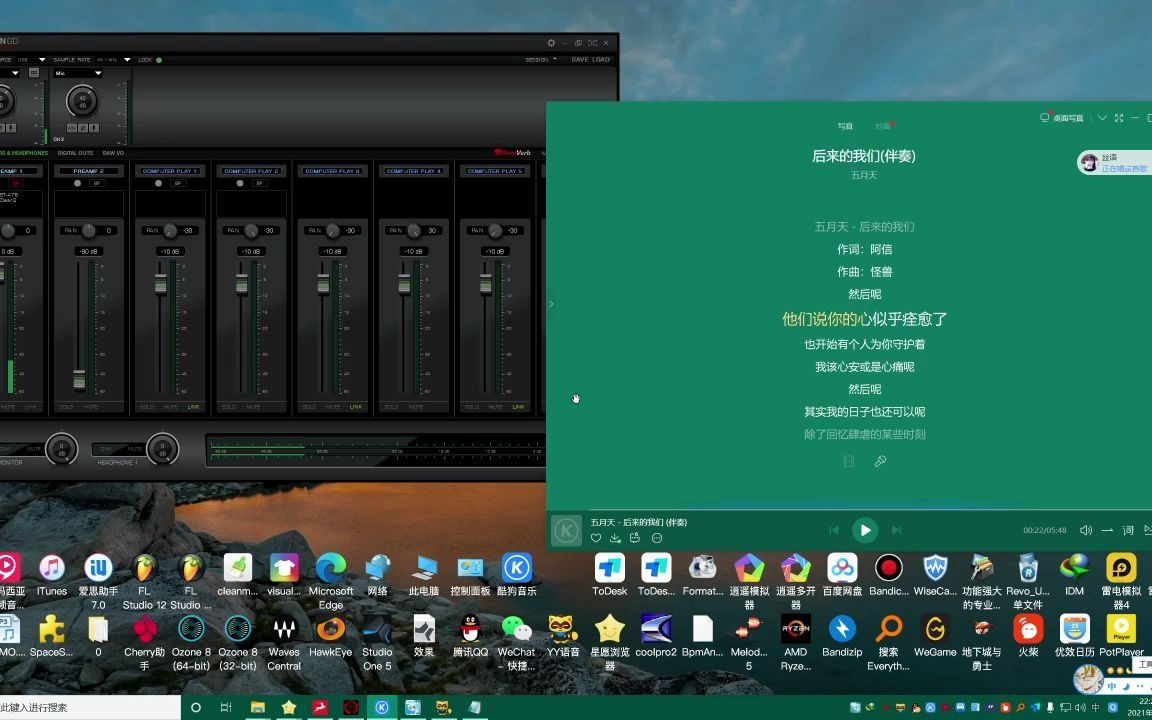Viewport: 1152px width, 720px height.
Task: Switch to the 写真 tab in Kugou
Action: coord(846,126)
